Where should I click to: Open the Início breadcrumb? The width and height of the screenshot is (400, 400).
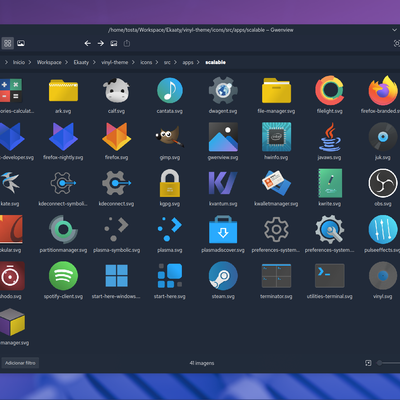click(x=19, y=62)
